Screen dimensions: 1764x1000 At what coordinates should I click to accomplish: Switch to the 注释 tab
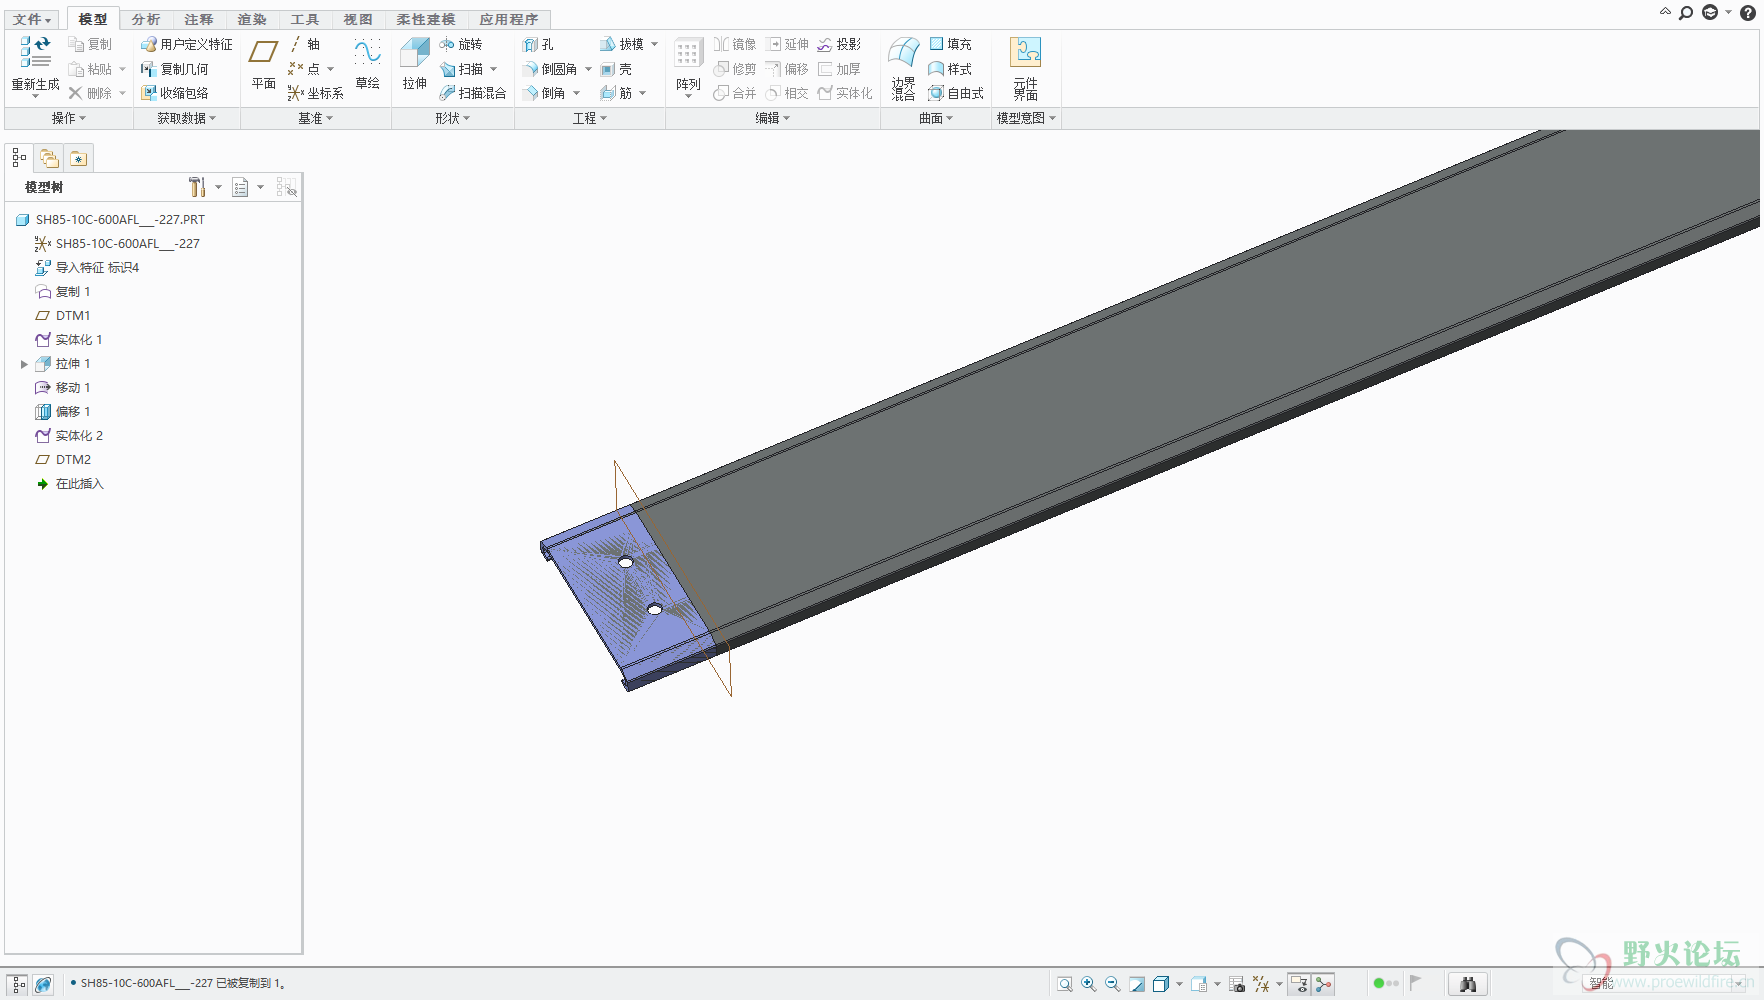[x=199, y=19]
